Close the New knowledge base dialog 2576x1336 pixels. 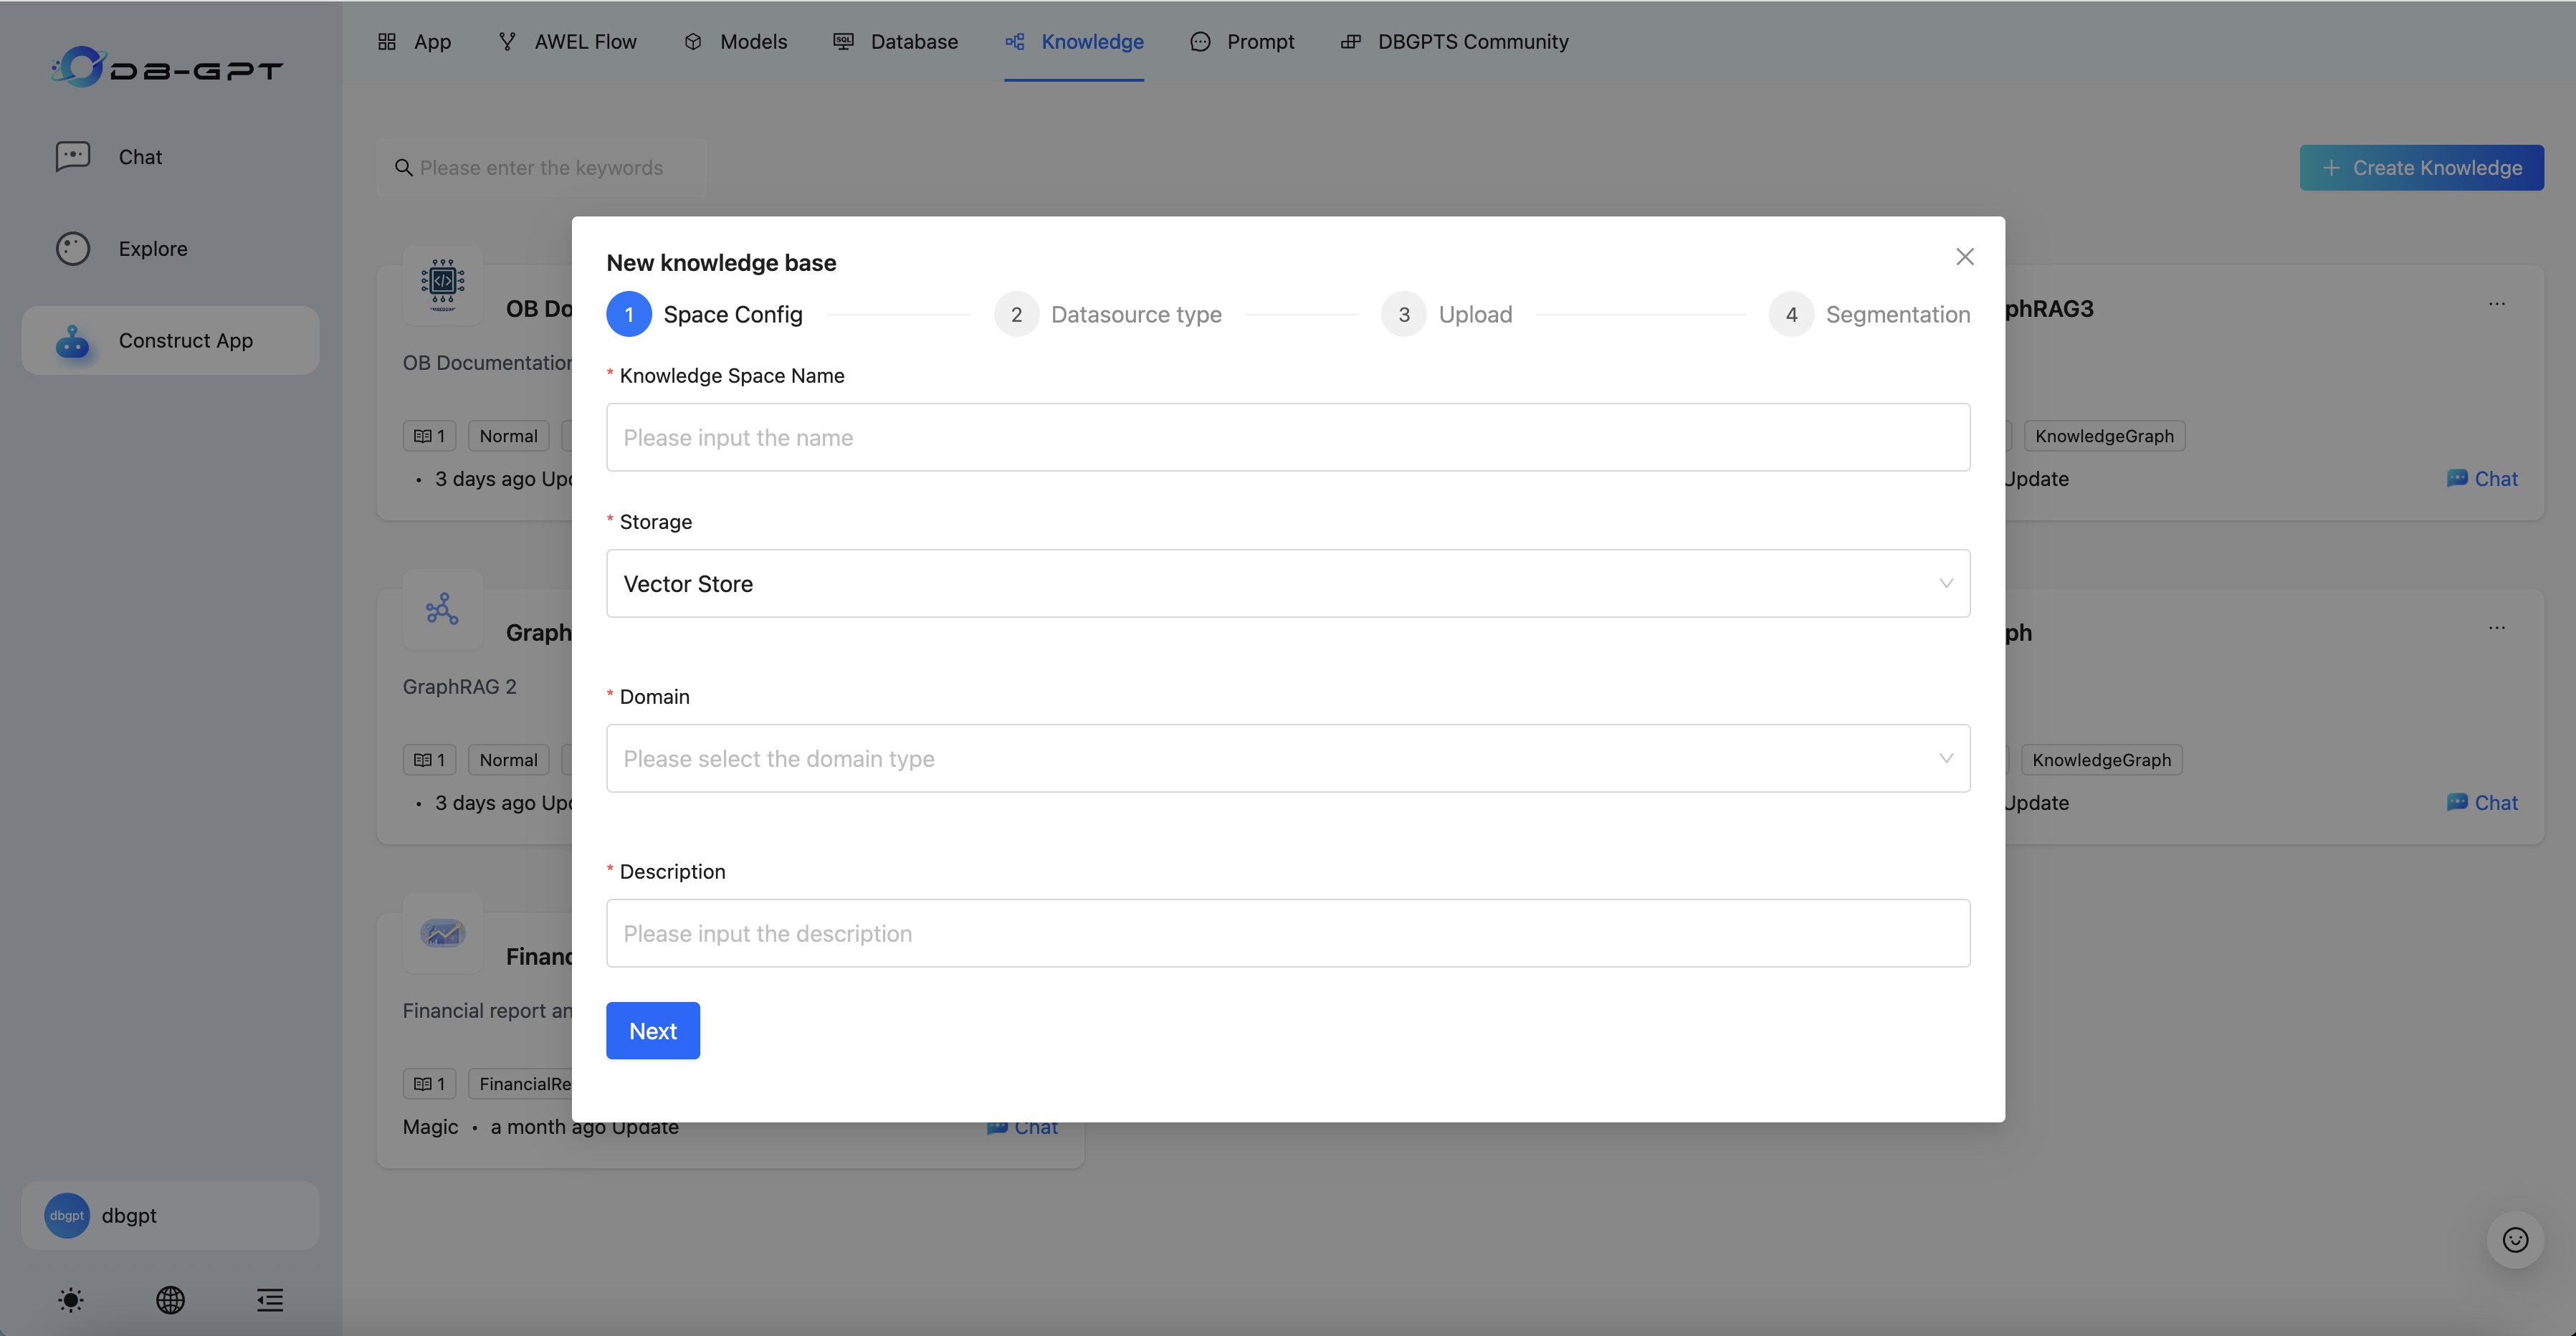(x=1964, y=257)
